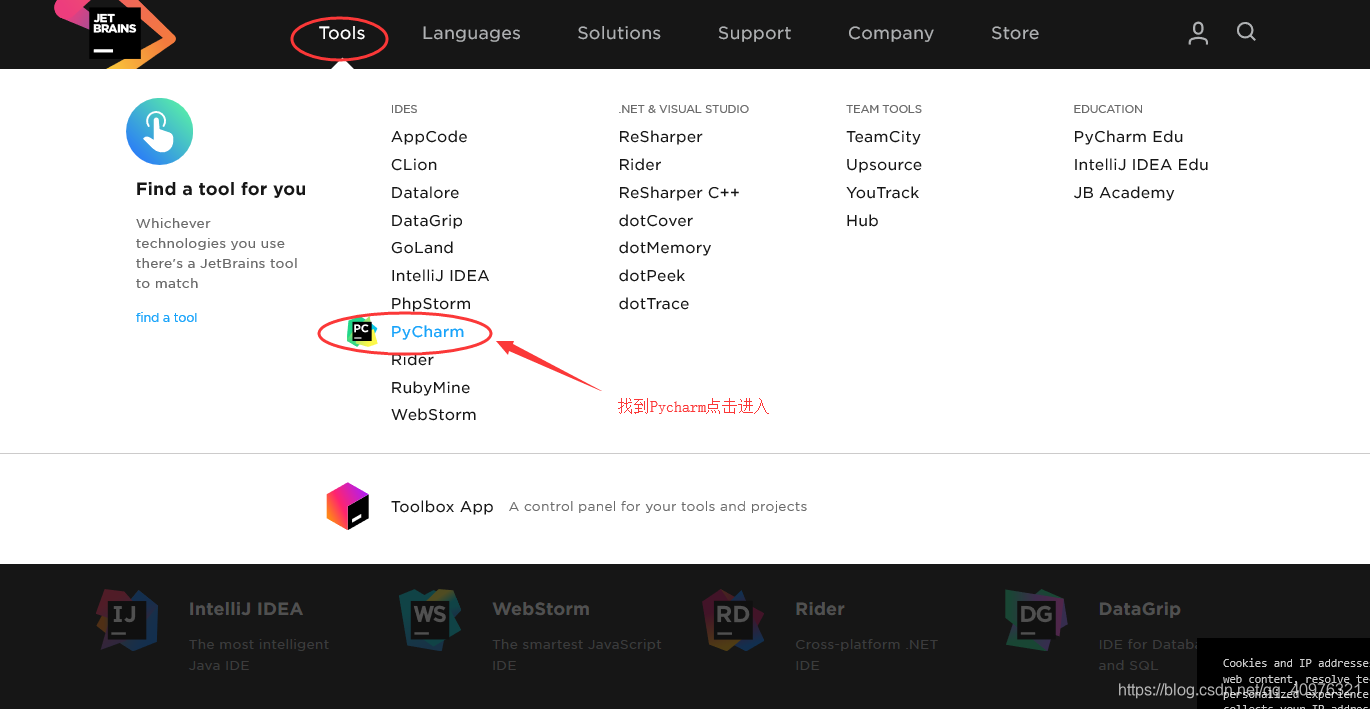Screen dimensions: 1370x709
Task: Open the search magnifier icon
Action: (x=1246, y=32)
